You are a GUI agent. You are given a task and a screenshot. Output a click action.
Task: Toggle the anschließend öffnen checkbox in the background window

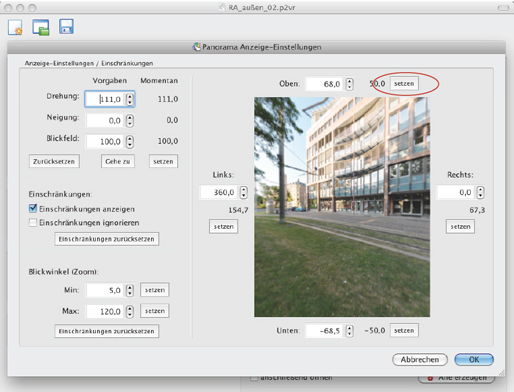coord(254,378)
